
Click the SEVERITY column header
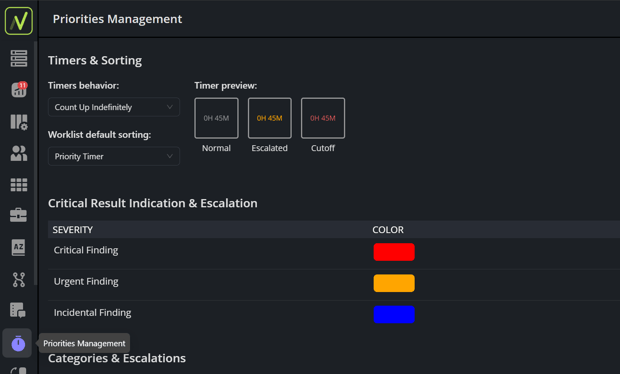tap(73, 230)
